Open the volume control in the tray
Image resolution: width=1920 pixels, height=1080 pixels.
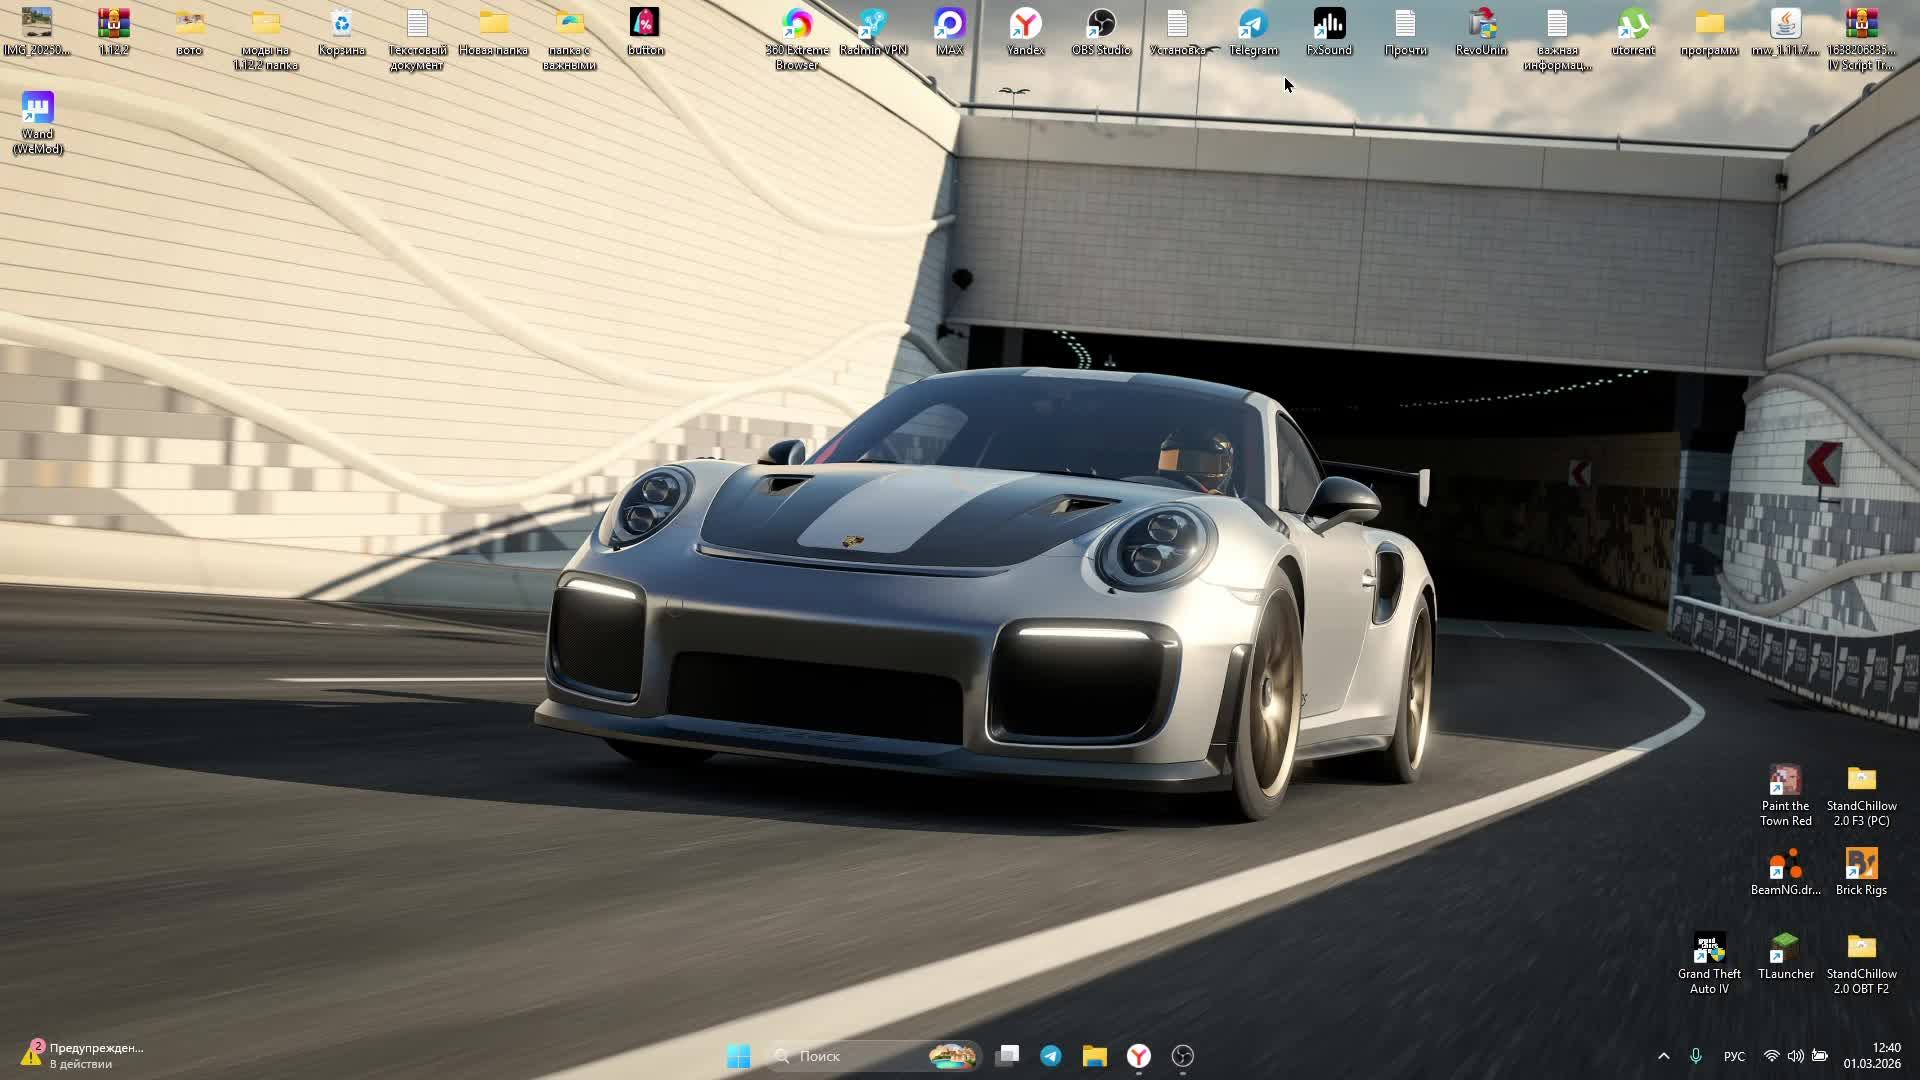click(x=1796, y=1056)
